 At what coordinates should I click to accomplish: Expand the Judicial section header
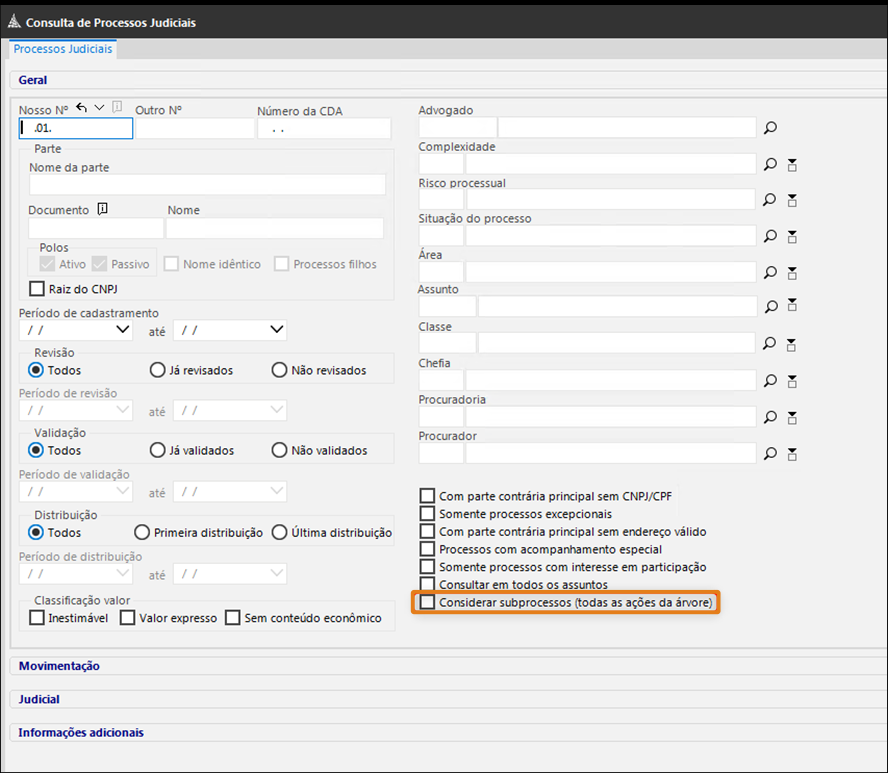[x=39, y=699]
